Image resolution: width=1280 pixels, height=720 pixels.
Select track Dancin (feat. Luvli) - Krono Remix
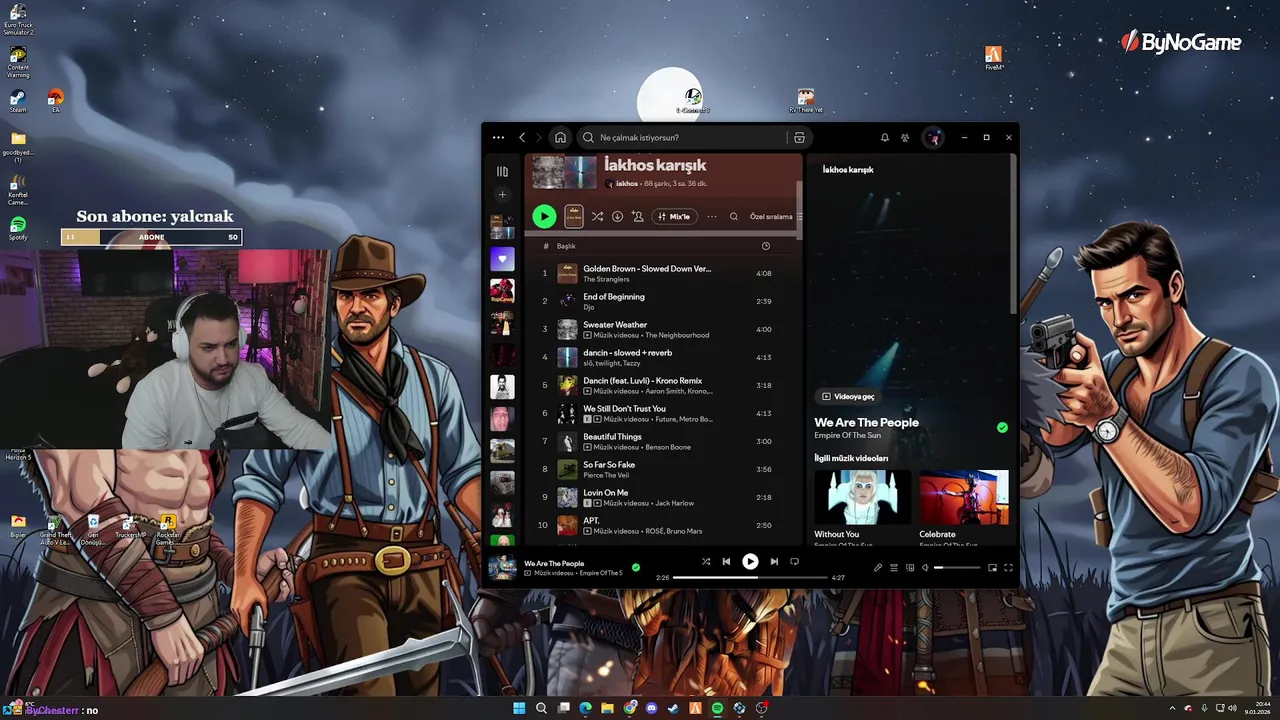pos(663,385)
